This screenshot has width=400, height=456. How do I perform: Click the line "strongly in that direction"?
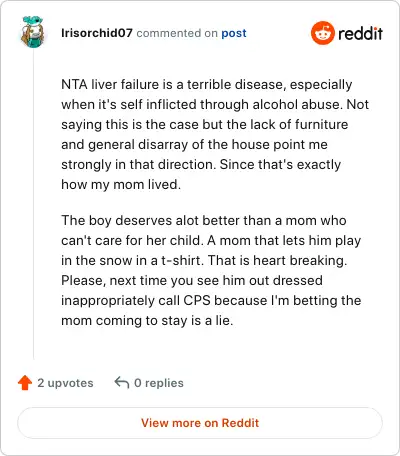pyautogui.click(x=138, y=165)
